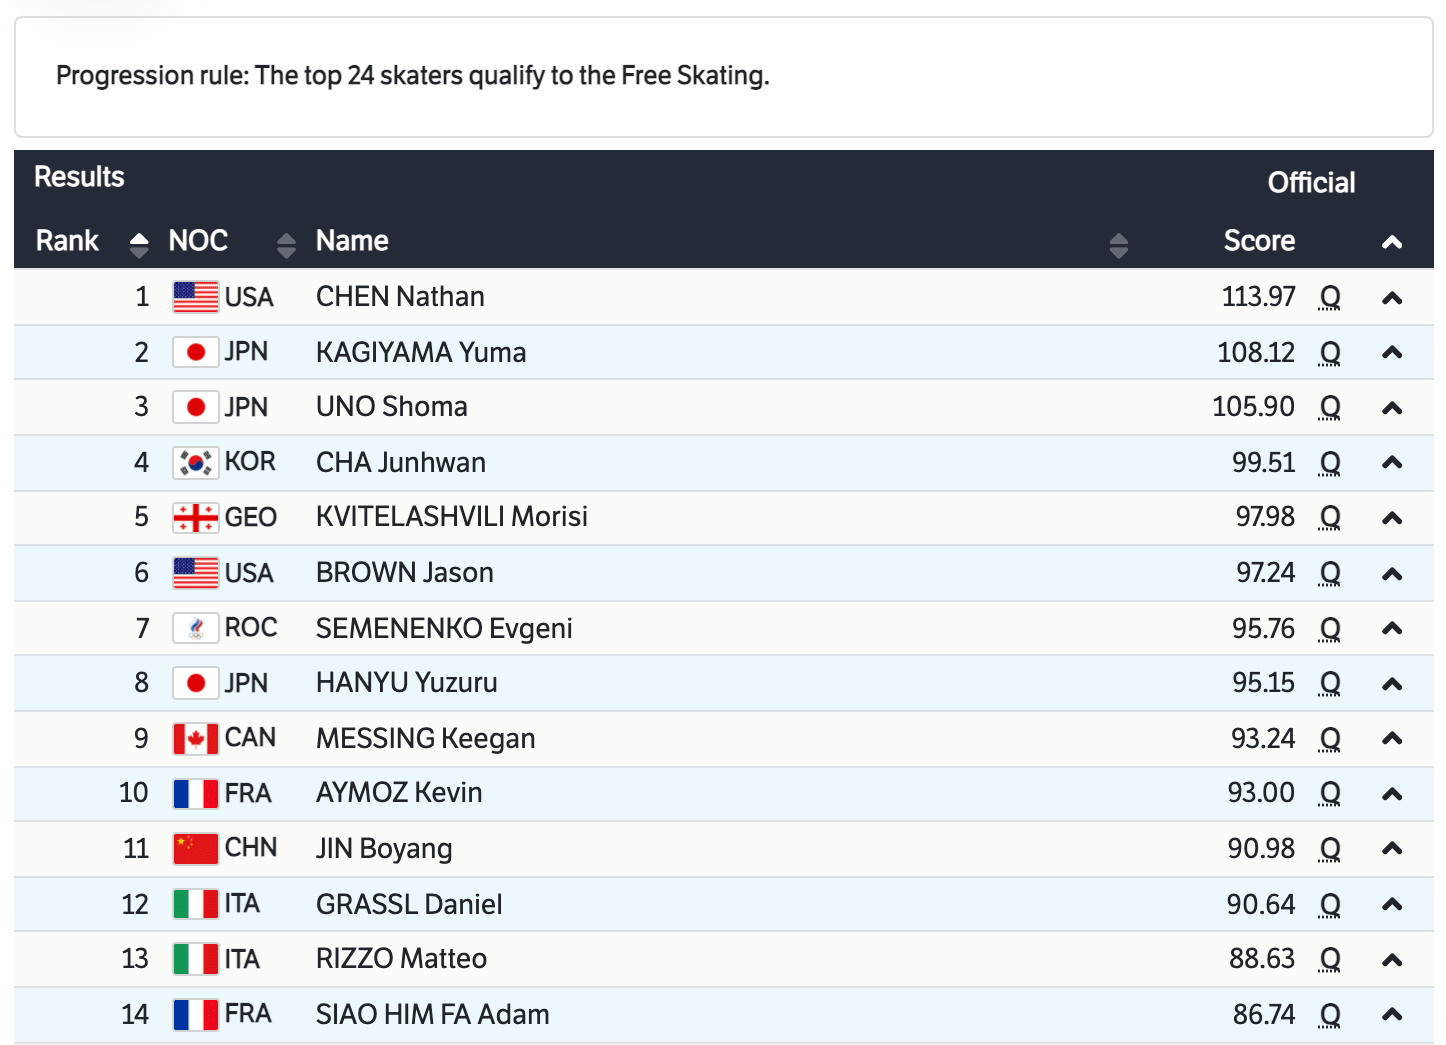Select MESSING Keegan's name
Viewport: 1446px width, 1045px height.
point(425,739)
